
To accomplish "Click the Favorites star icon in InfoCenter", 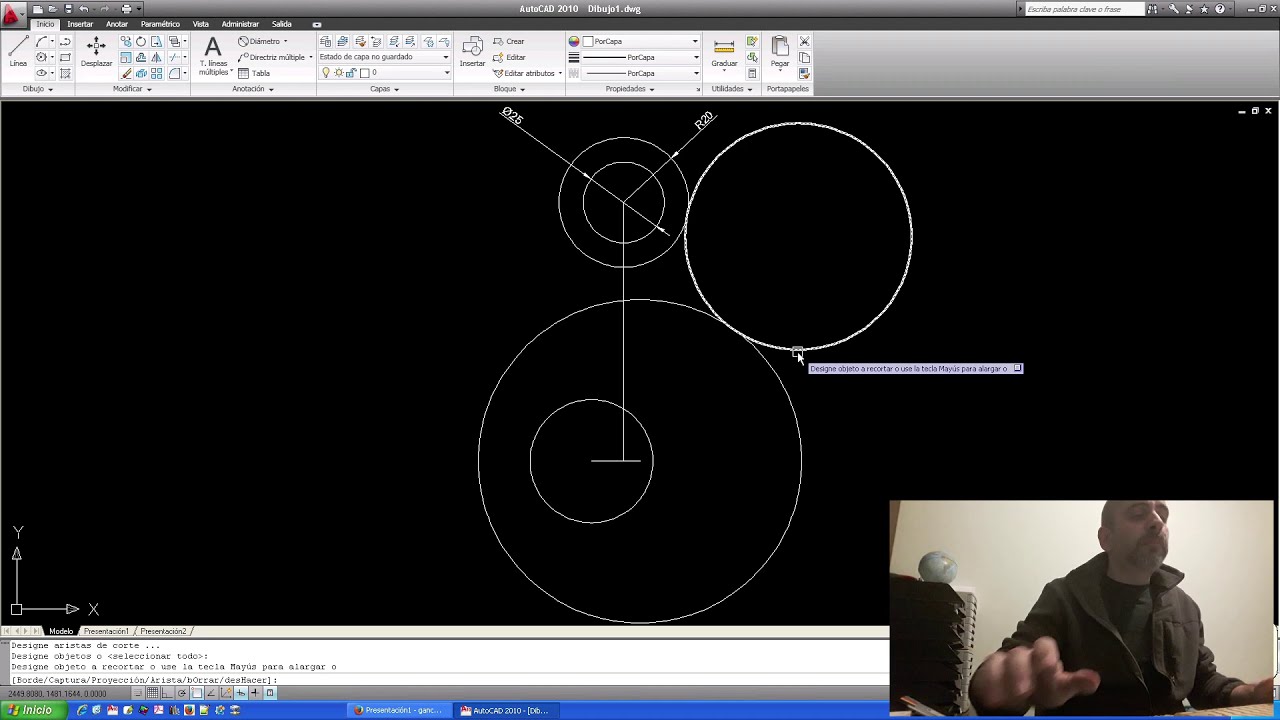I will [1204, 9].
